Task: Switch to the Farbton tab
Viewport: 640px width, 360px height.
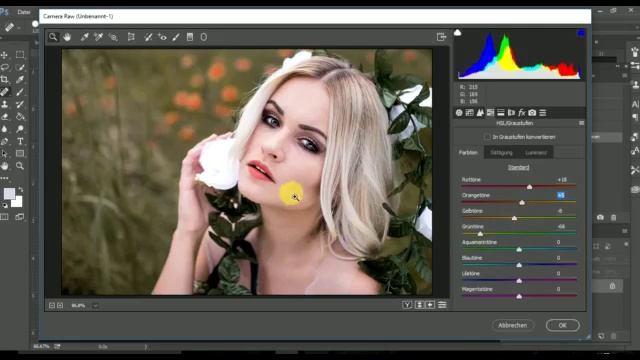Action: click(468, 153)
